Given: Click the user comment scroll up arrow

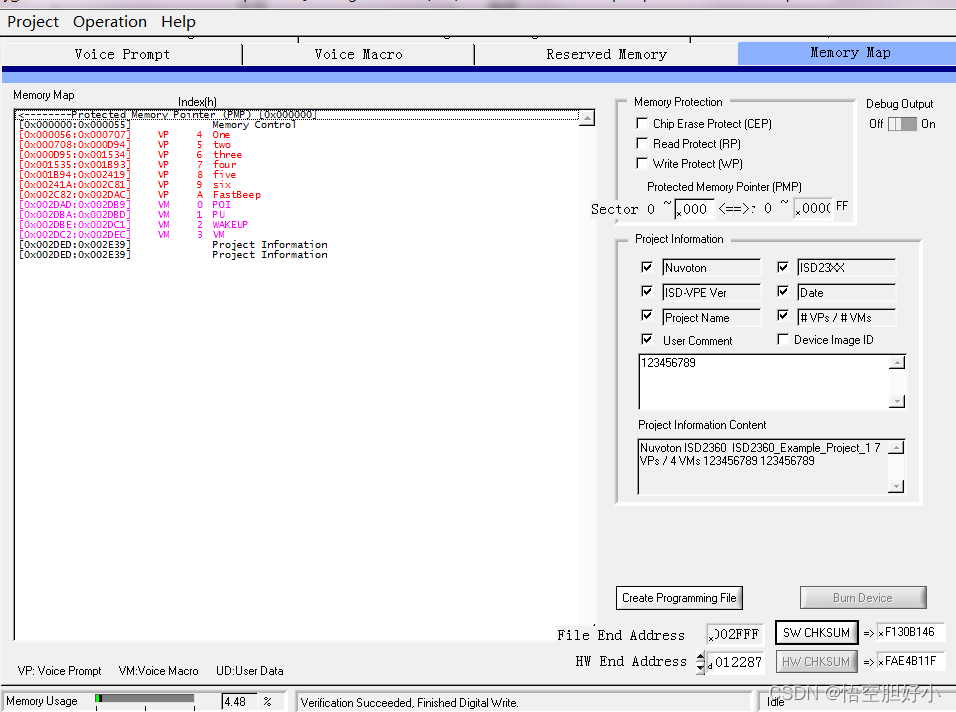Looking at the screenshot, I should (x=896, y=363).
